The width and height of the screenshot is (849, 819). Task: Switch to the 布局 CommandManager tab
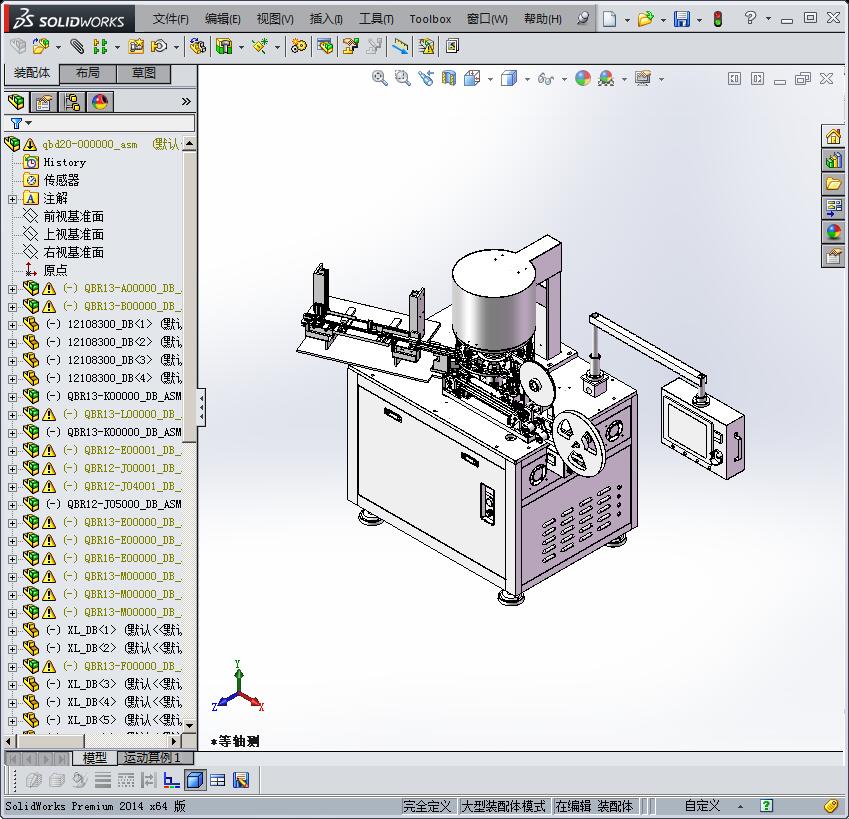coord(89,73)
